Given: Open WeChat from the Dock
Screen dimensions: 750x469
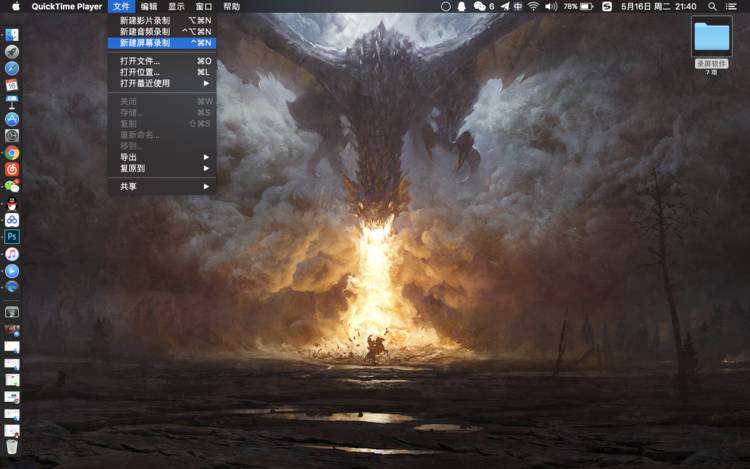Looking at the screenshot, I should (x=12, y=186).
